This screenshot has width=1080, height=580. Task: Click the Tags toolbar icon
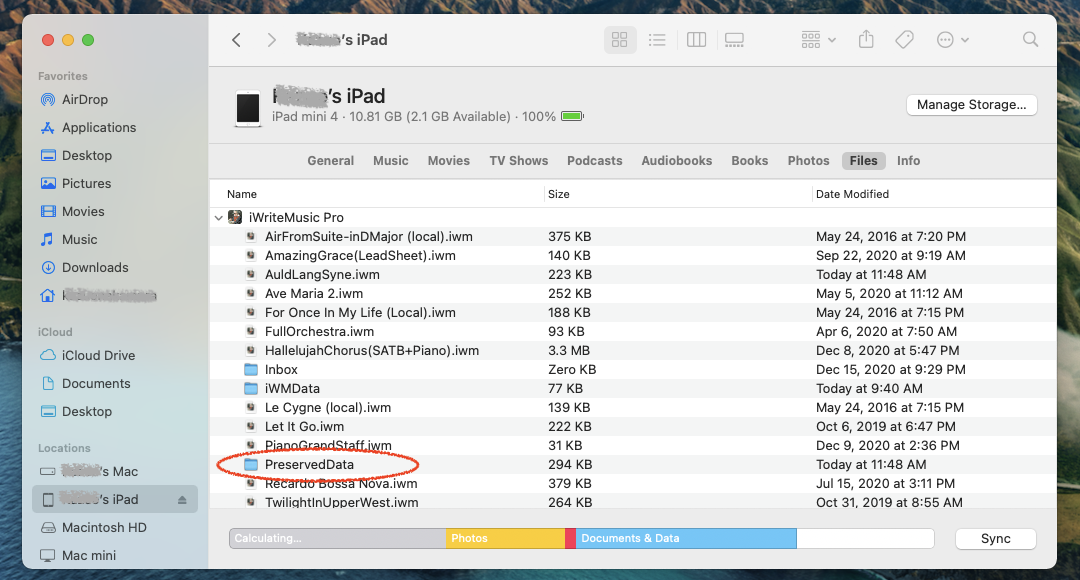(x=904, y=40)
